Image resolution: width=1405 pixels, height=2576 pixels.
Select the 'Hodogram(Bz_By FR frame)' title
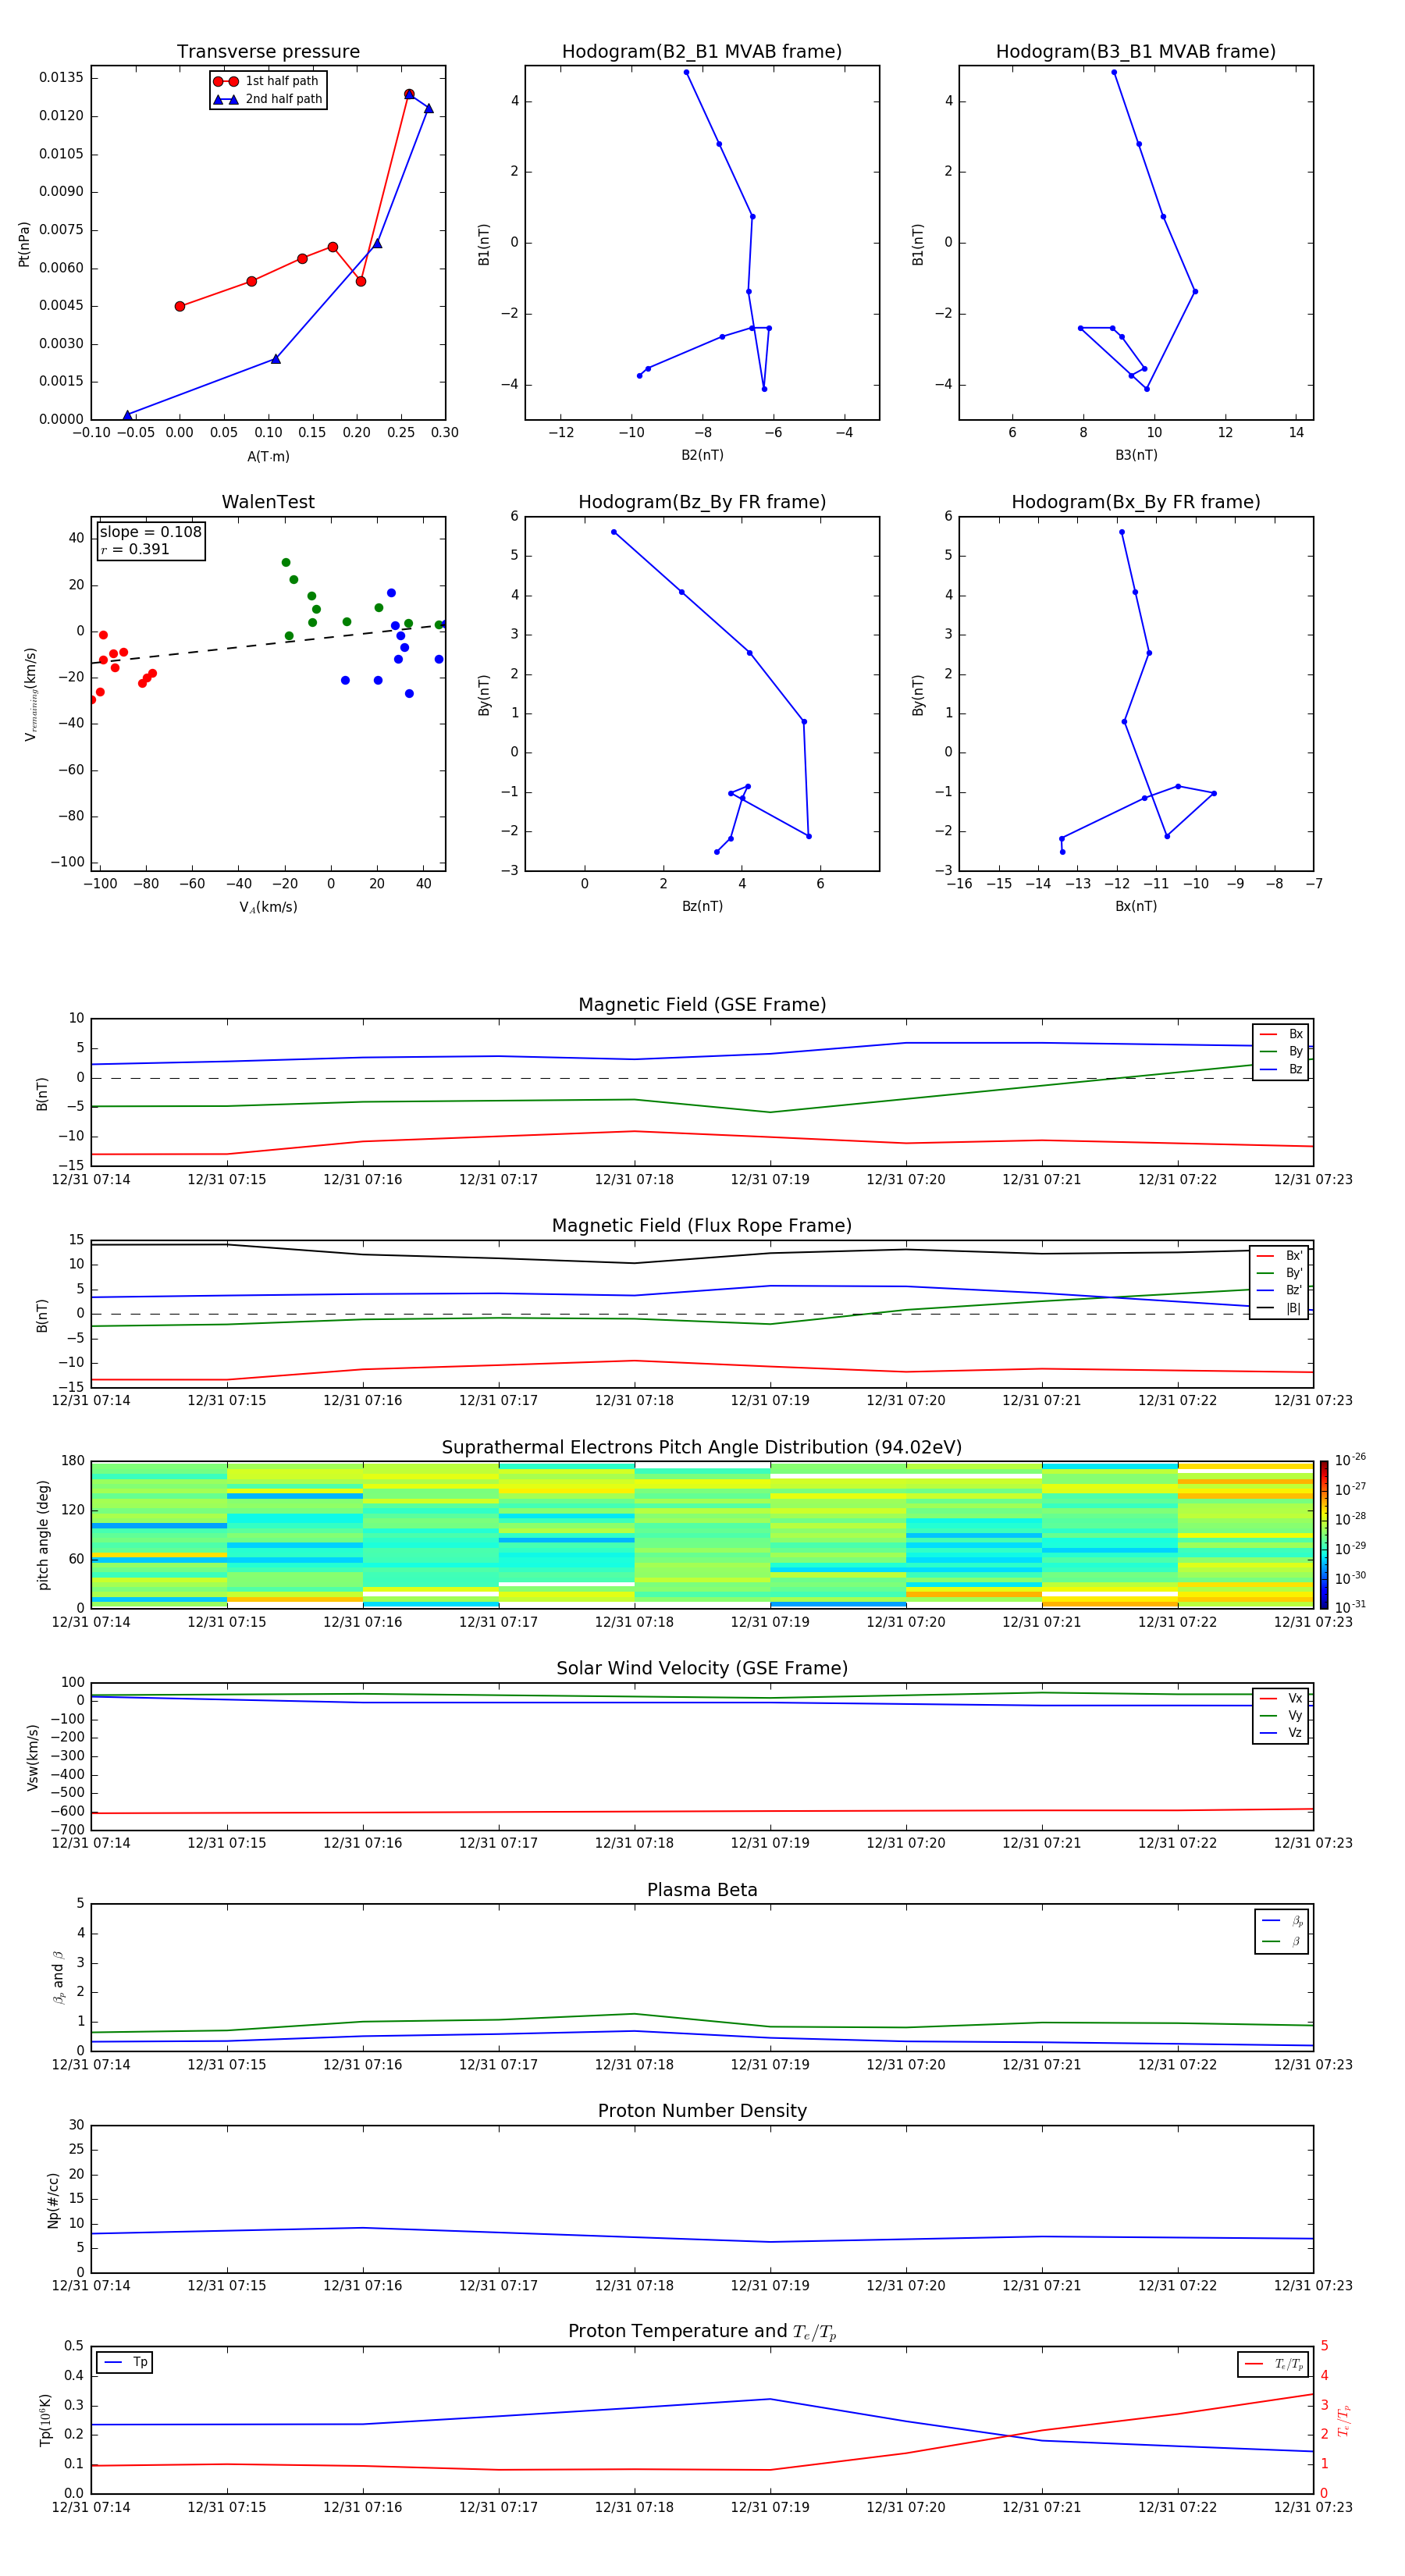702,502
